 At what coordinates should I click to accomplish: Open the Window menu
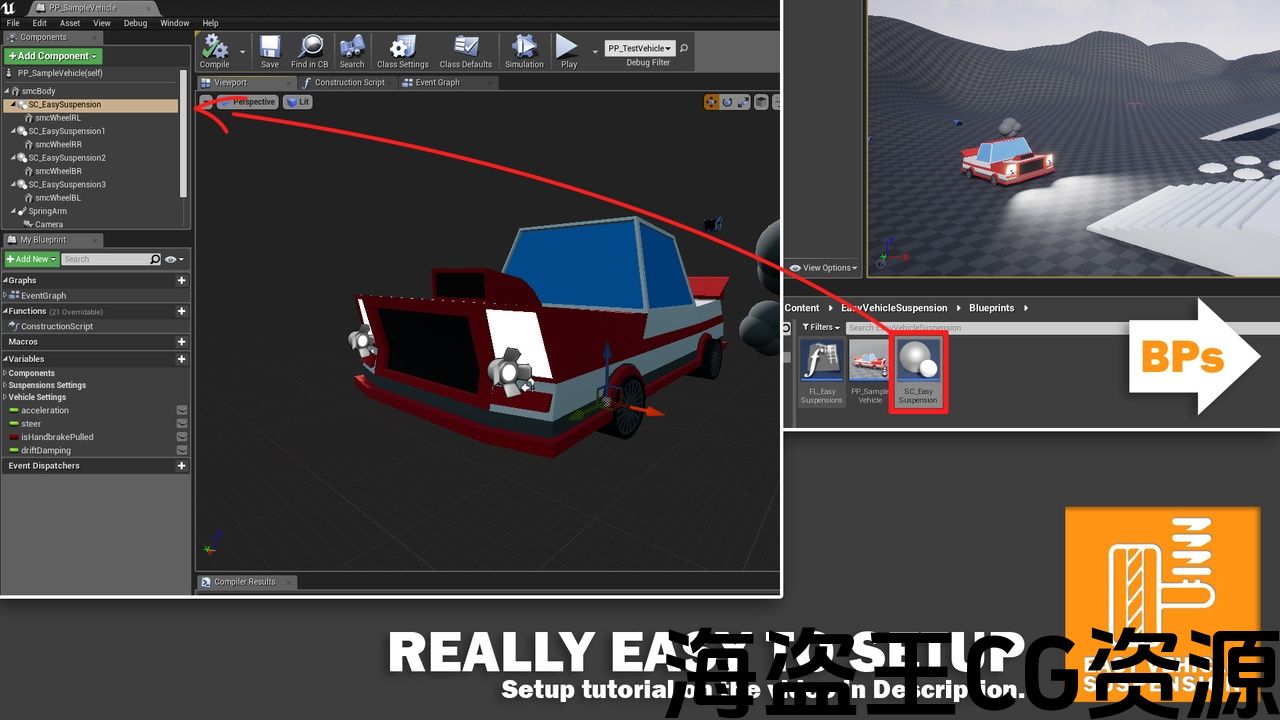[x=174, y=23]
